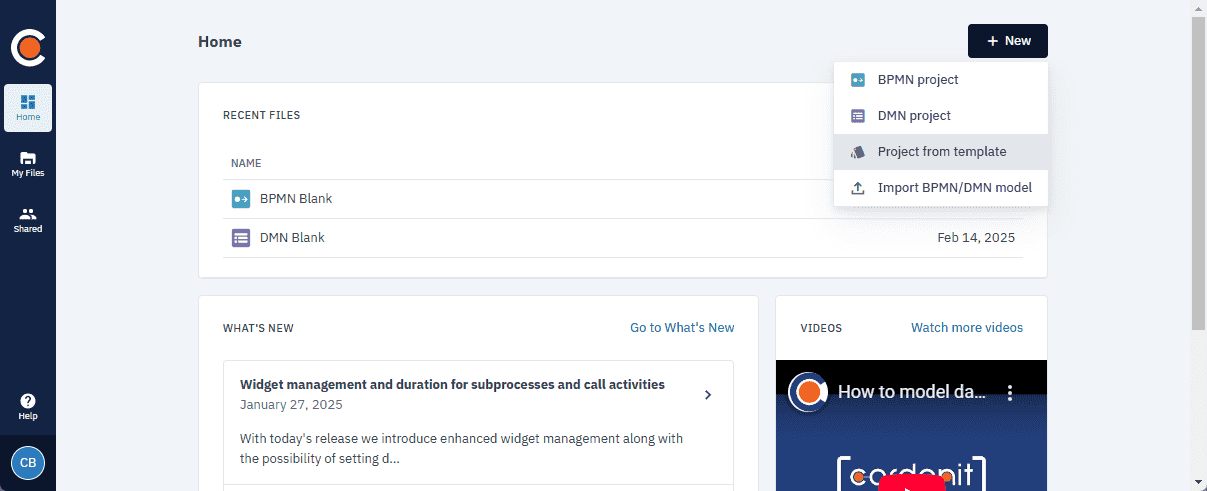Click the import upload icon in menu

[x=858, y=188]
